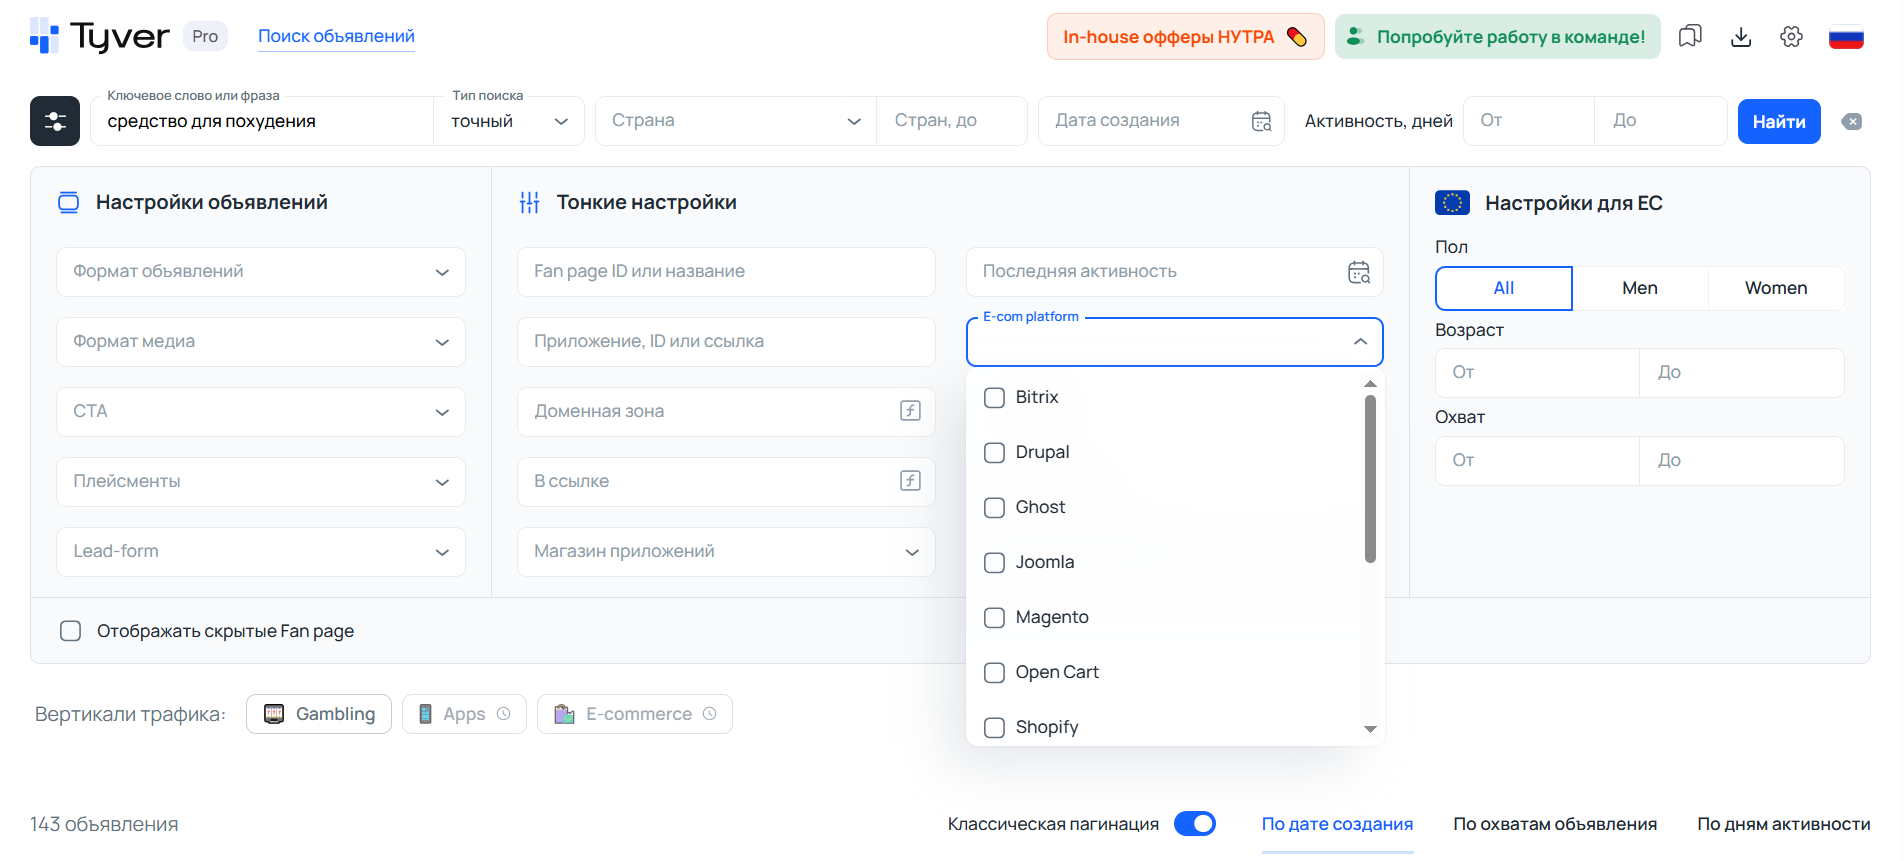Focus Возраст От field
This screenshot has height=861, width=1904.
[1537, 373]
